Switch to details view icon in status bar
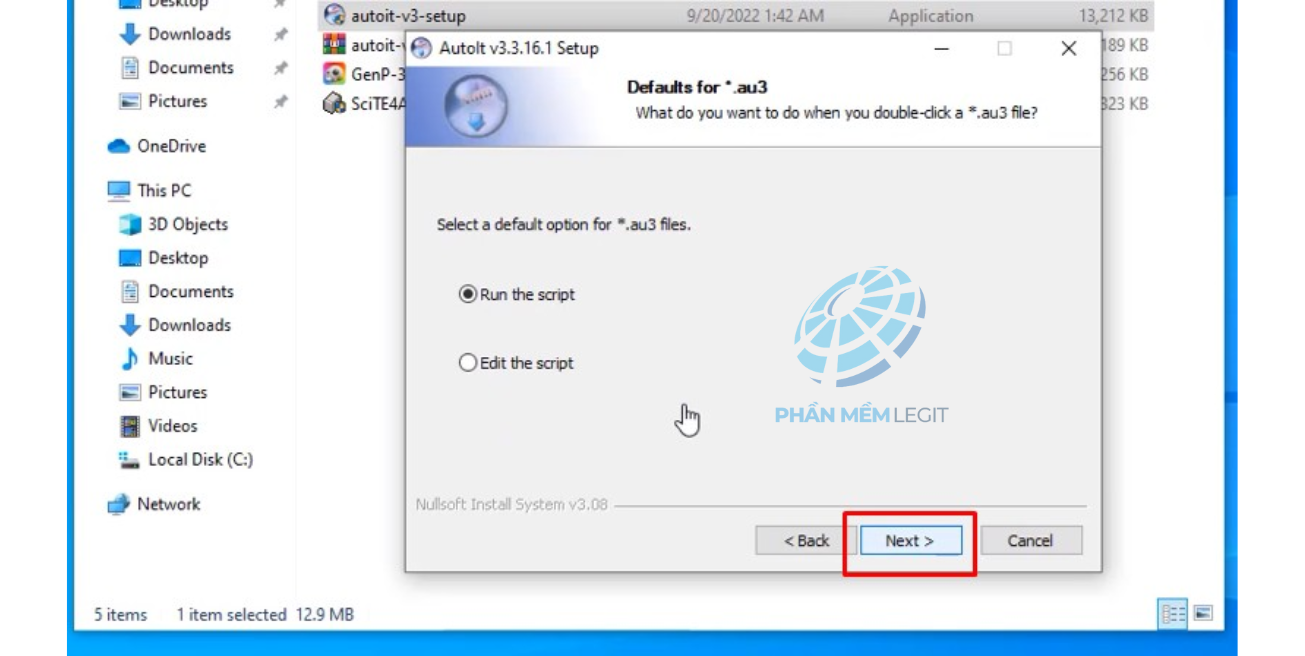The width and height of the screenshot is (1305, 656). point(1174,613)
